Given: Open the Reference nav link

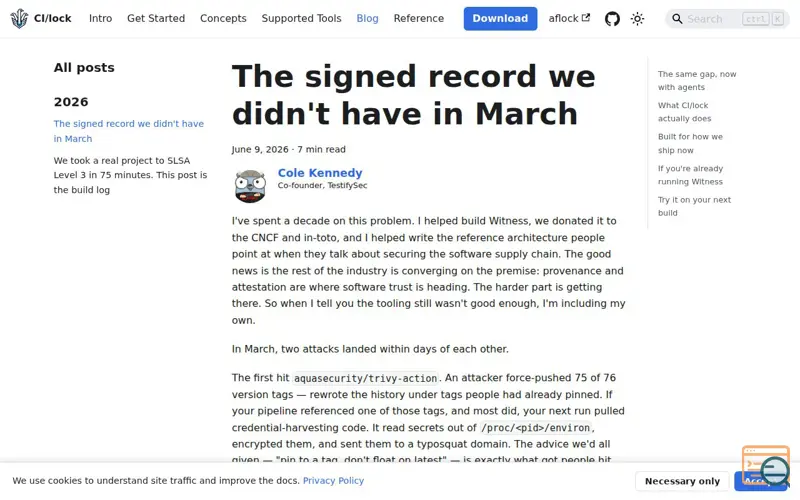Looking at the screenshot, I should tap(418, 18).
